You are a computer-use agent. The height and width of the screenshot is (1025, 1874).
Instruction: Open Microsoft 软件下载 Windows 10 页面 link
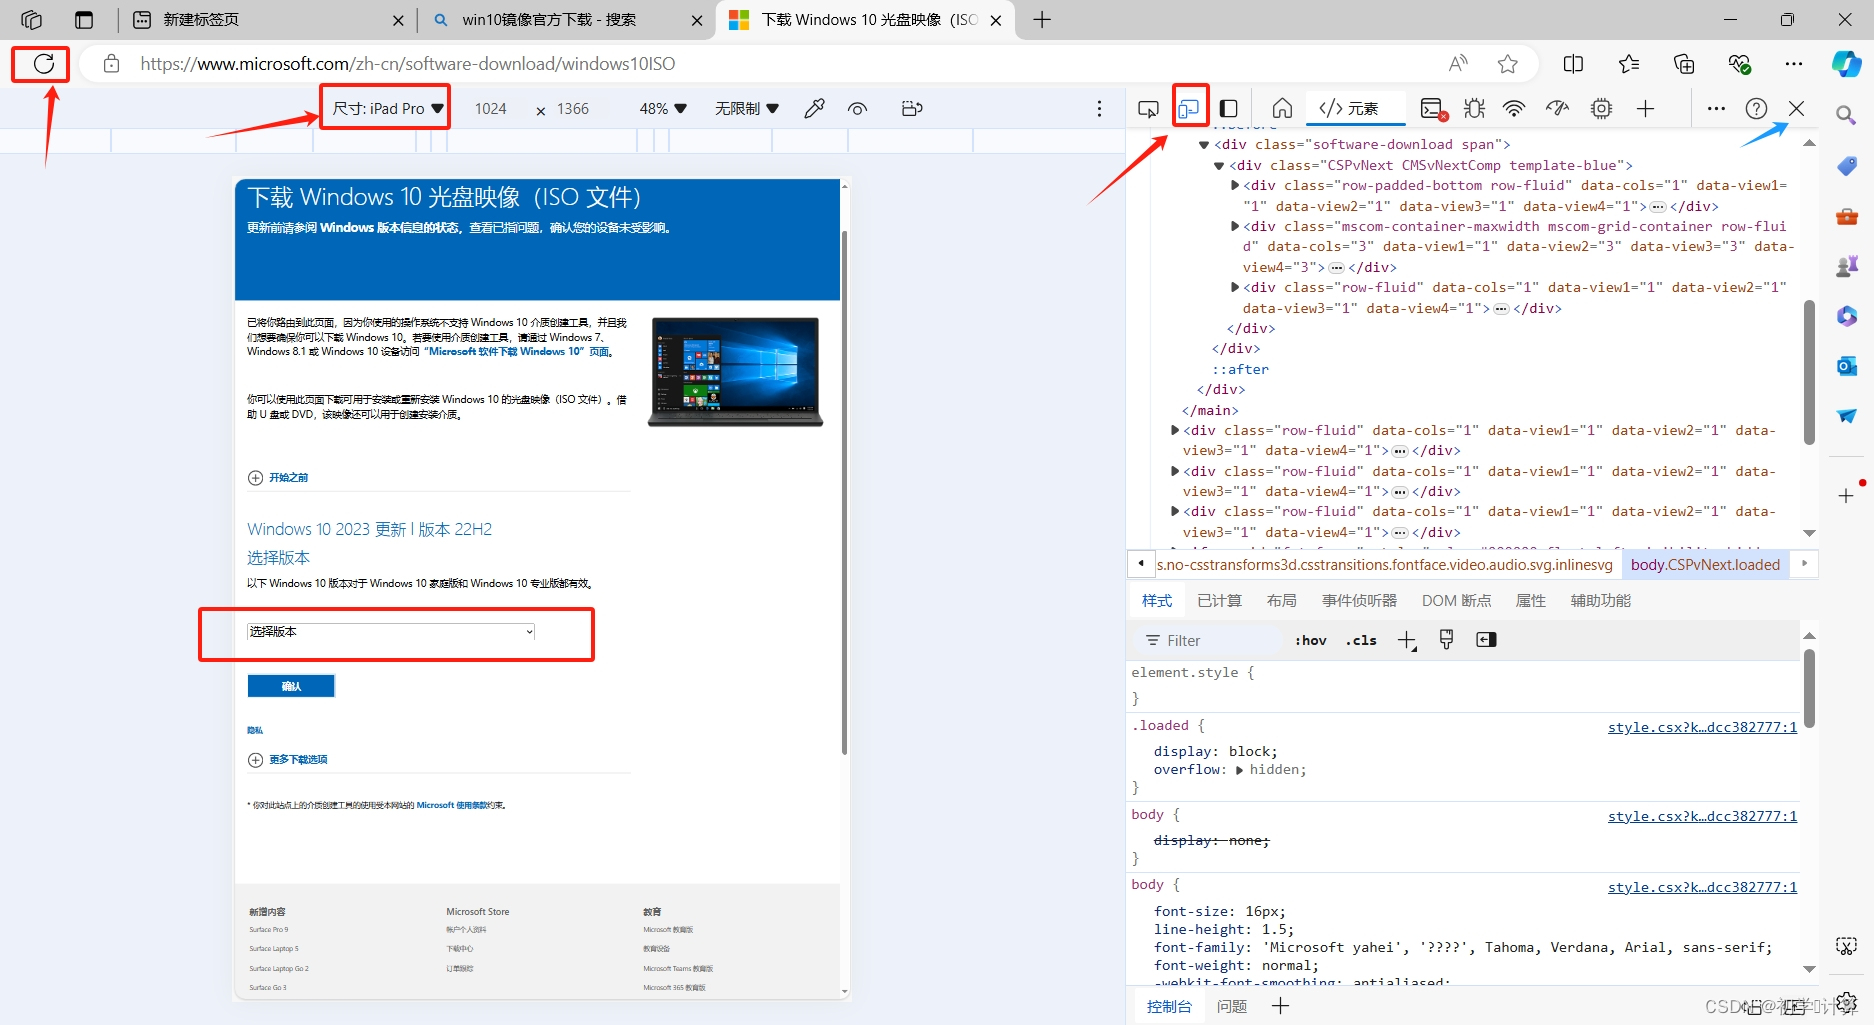click(x=518, y=352)
